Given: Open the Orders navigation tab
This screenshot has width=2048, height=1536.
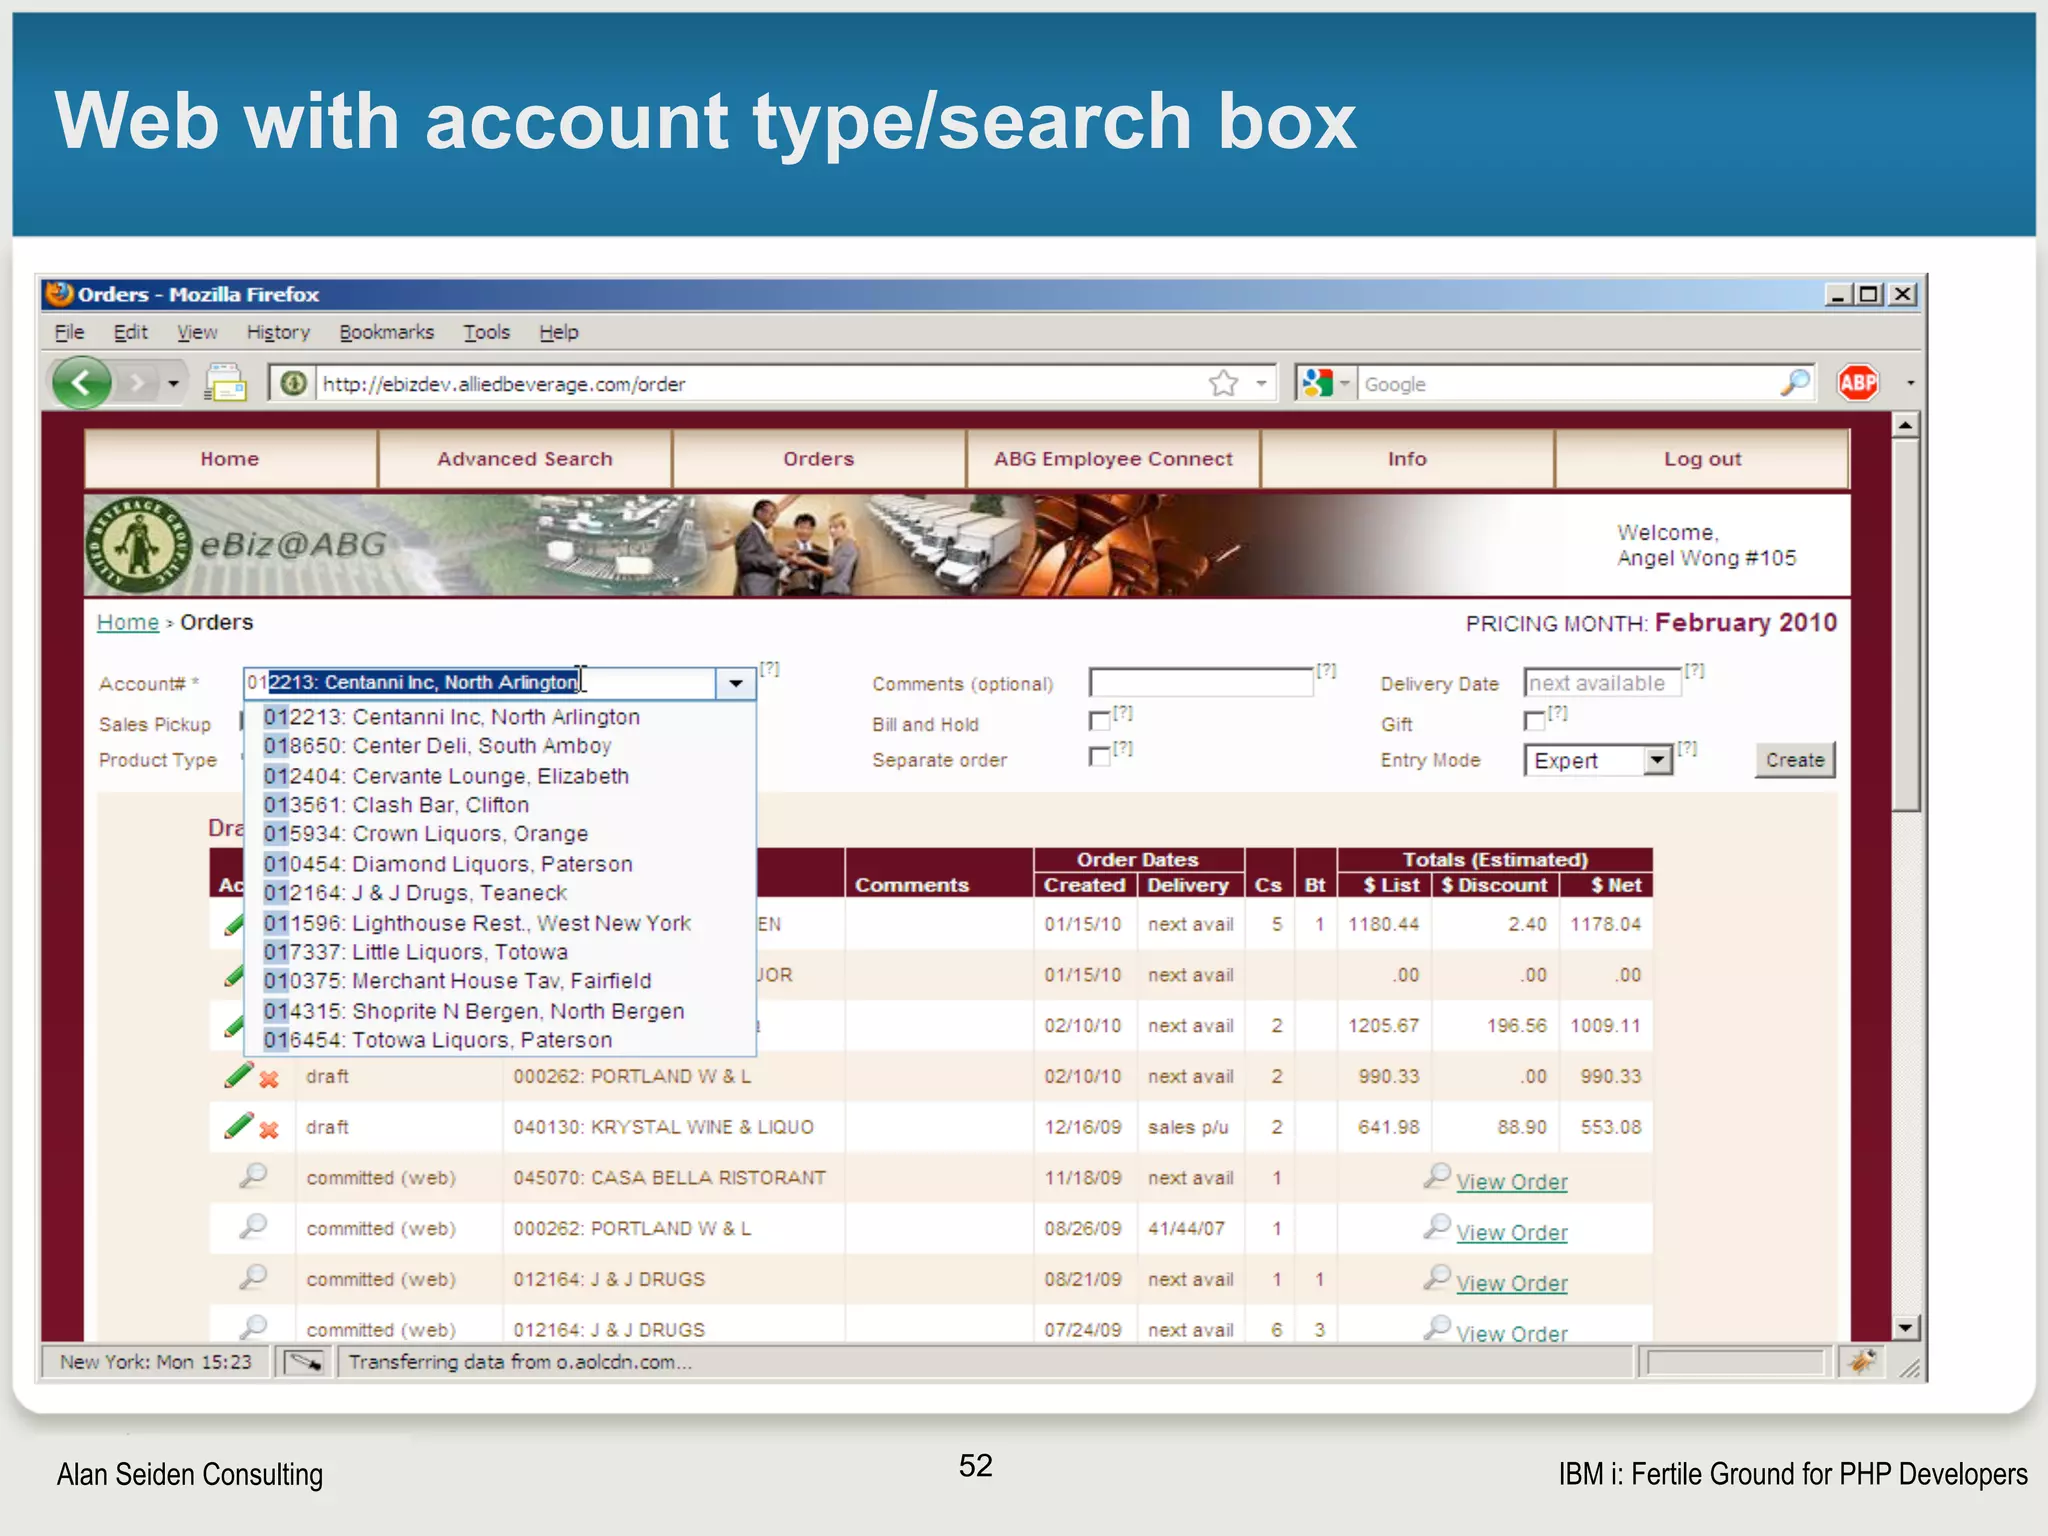Looking at the screenshot, I should pyautogui.click(x=818, y=459).
